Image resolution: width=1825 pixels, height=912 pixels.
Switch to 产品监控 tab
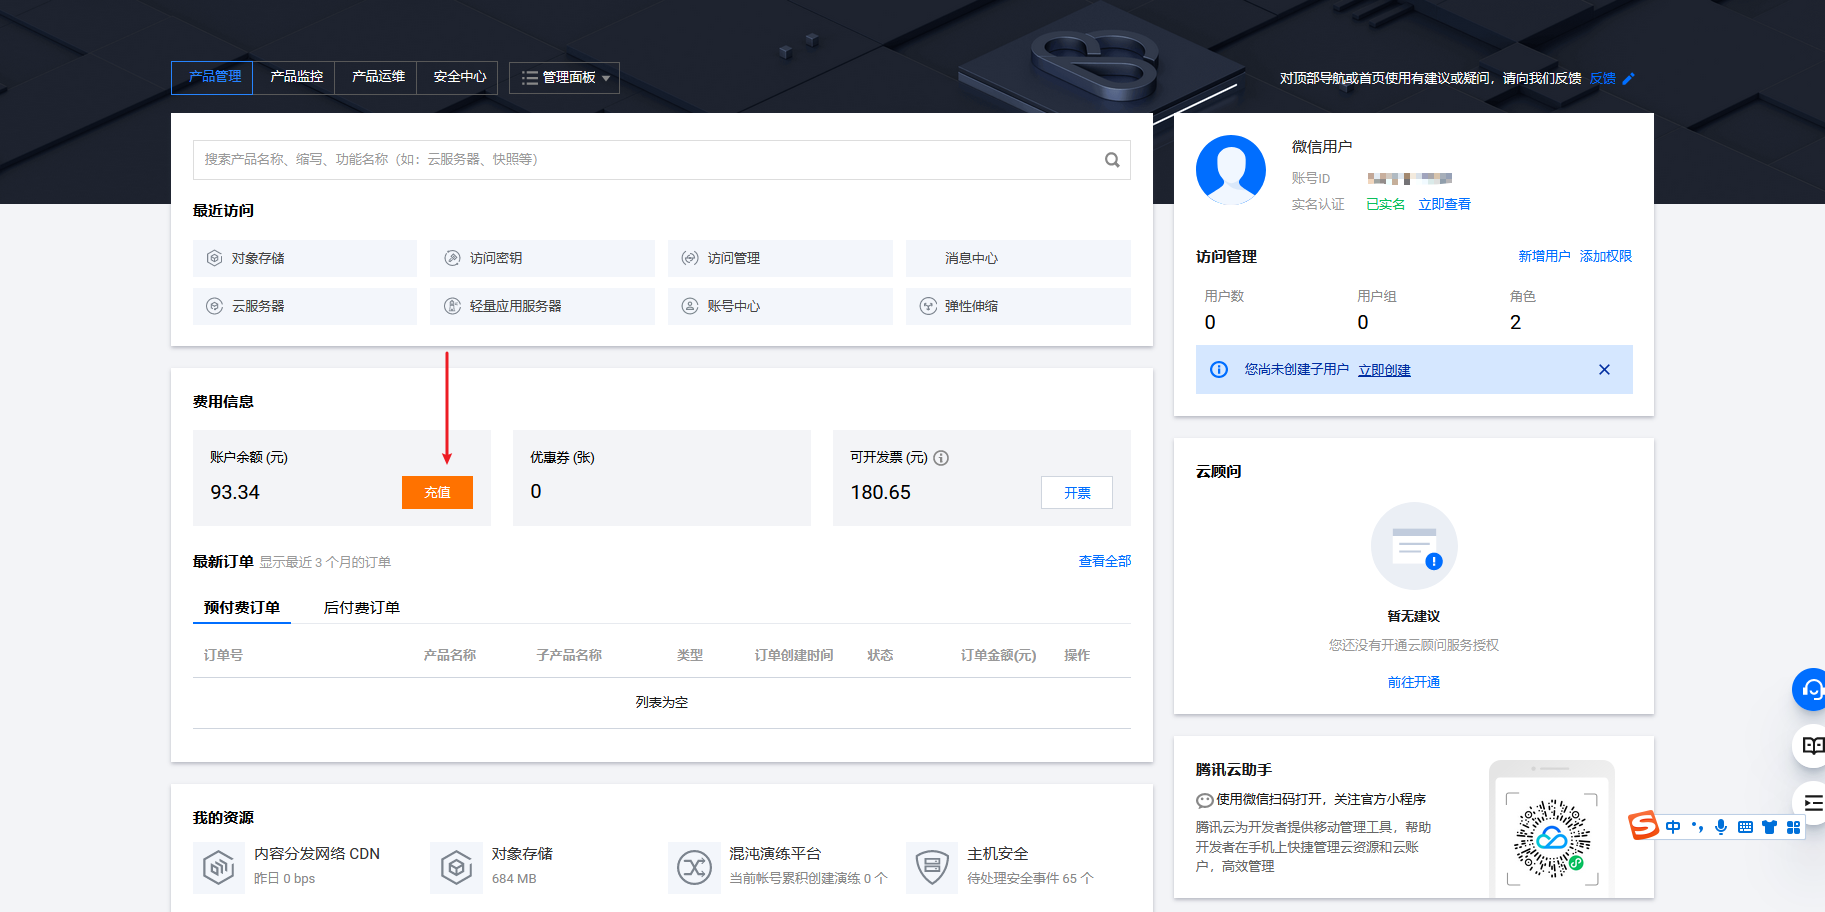tap(296, 77)
